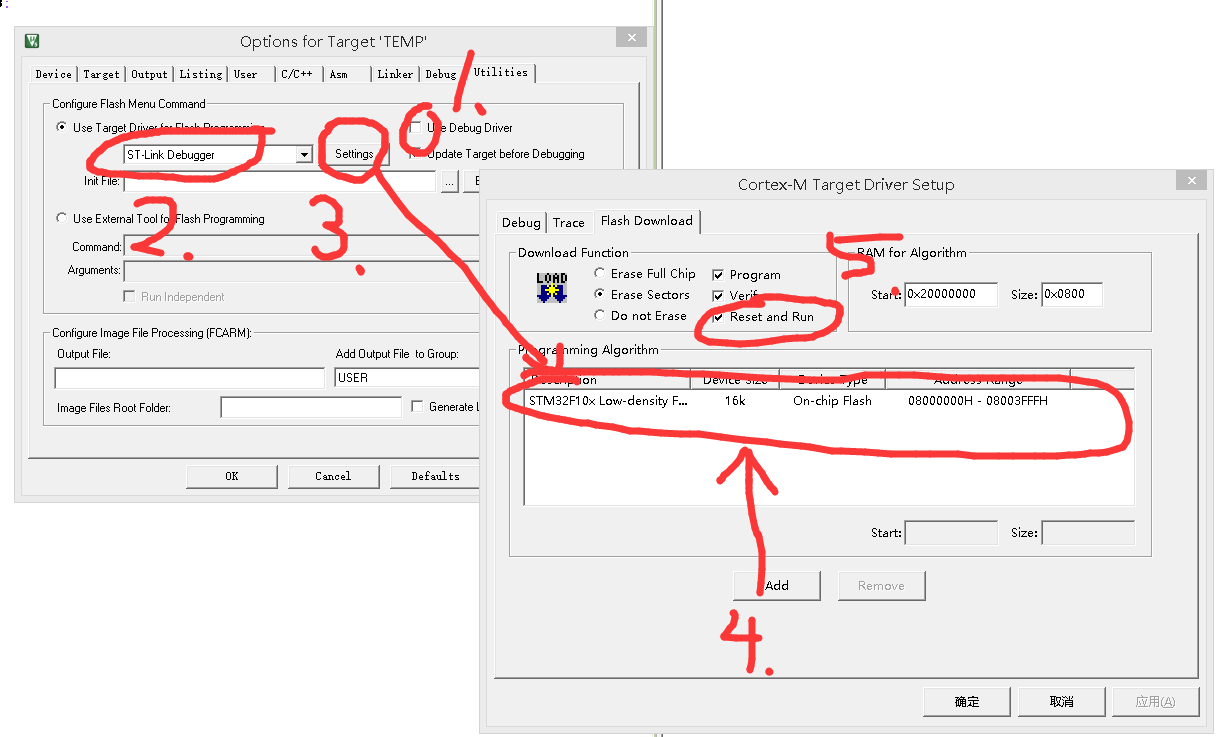The height and width of the screenshot is (737, 1227).
Task: Click the 取消 button
Action: (1062, 702)
